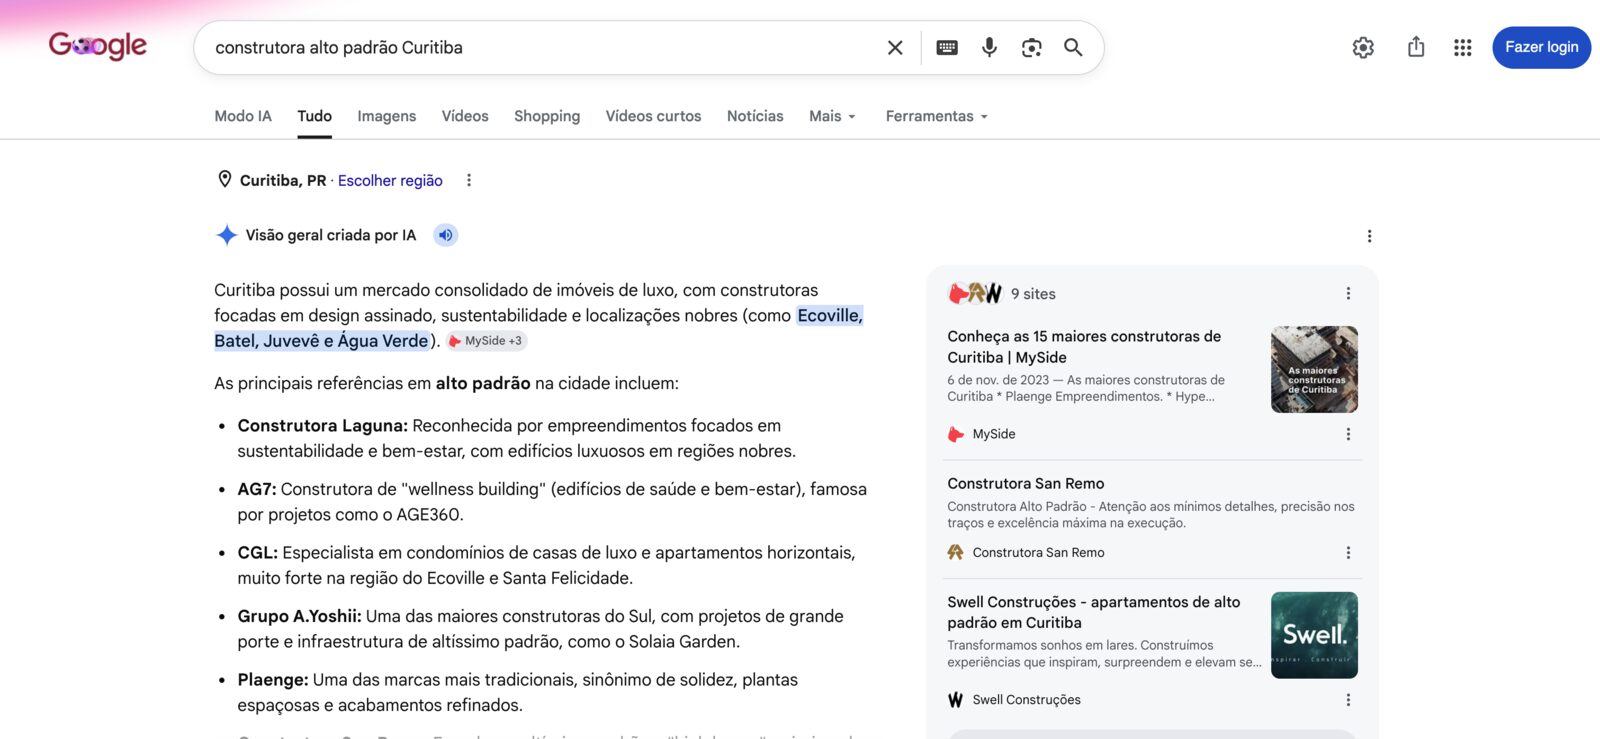The height and width of the screenshot is (739, 1600).
Task: Open quick settings gear icon
Action: (1363, 47)
